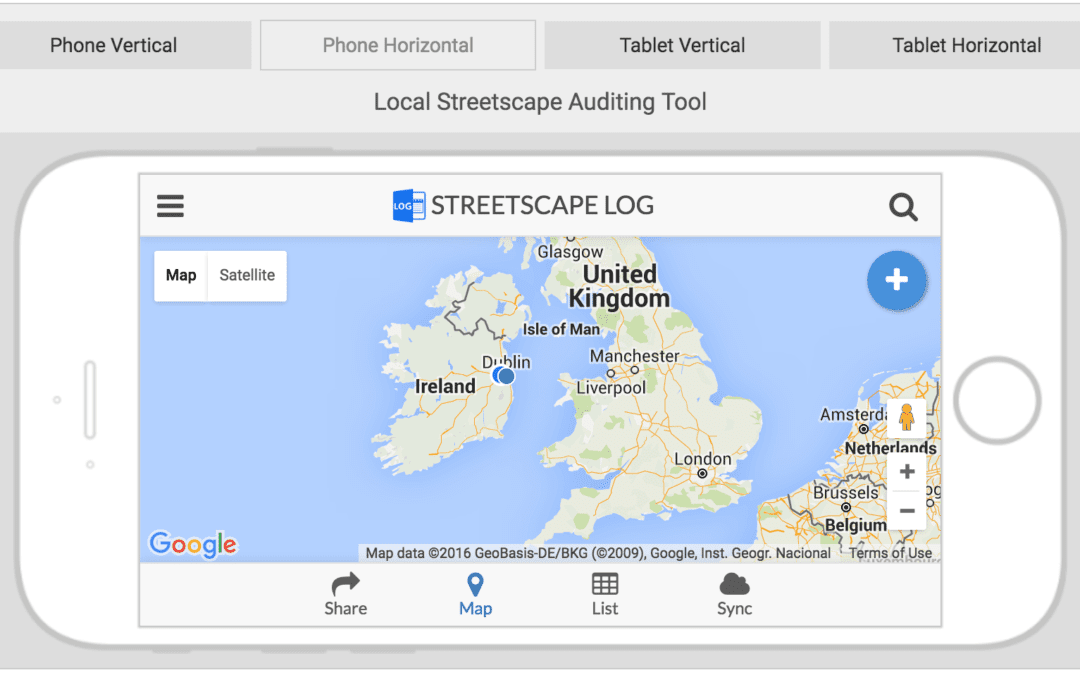Click the map data copyright text
Screen dimensions: 1080x675
coord(598,553)
